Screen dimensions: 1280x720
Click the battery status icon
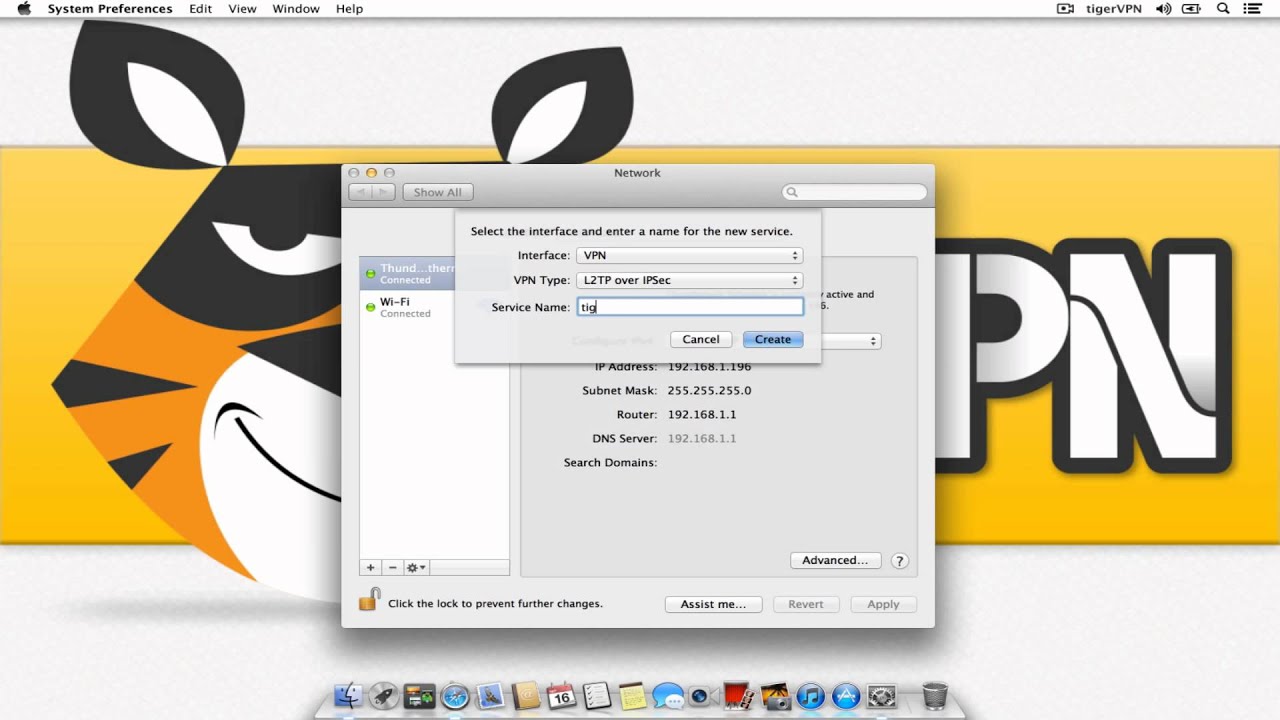tap(1193, 9)
